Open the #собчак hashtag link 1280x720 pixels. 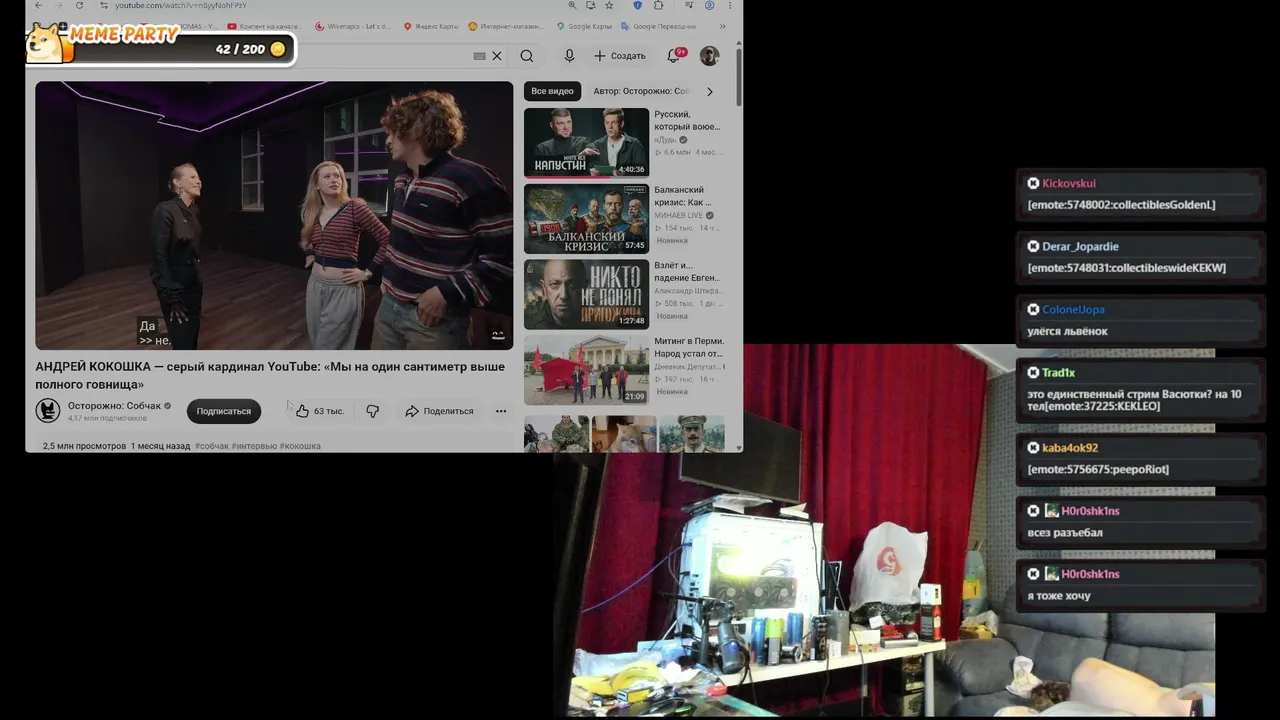pyautogui.click(x=212, y=446)
